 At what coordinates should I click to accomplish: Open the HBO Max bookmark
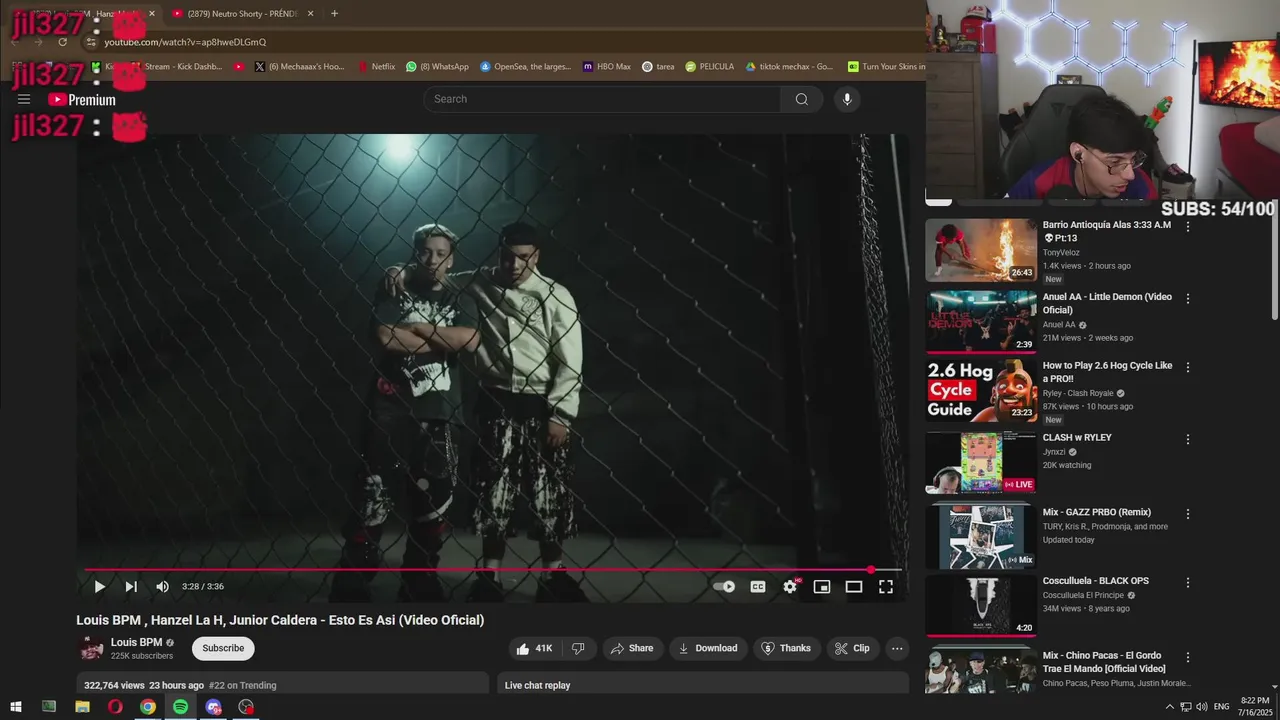(606, 67)
